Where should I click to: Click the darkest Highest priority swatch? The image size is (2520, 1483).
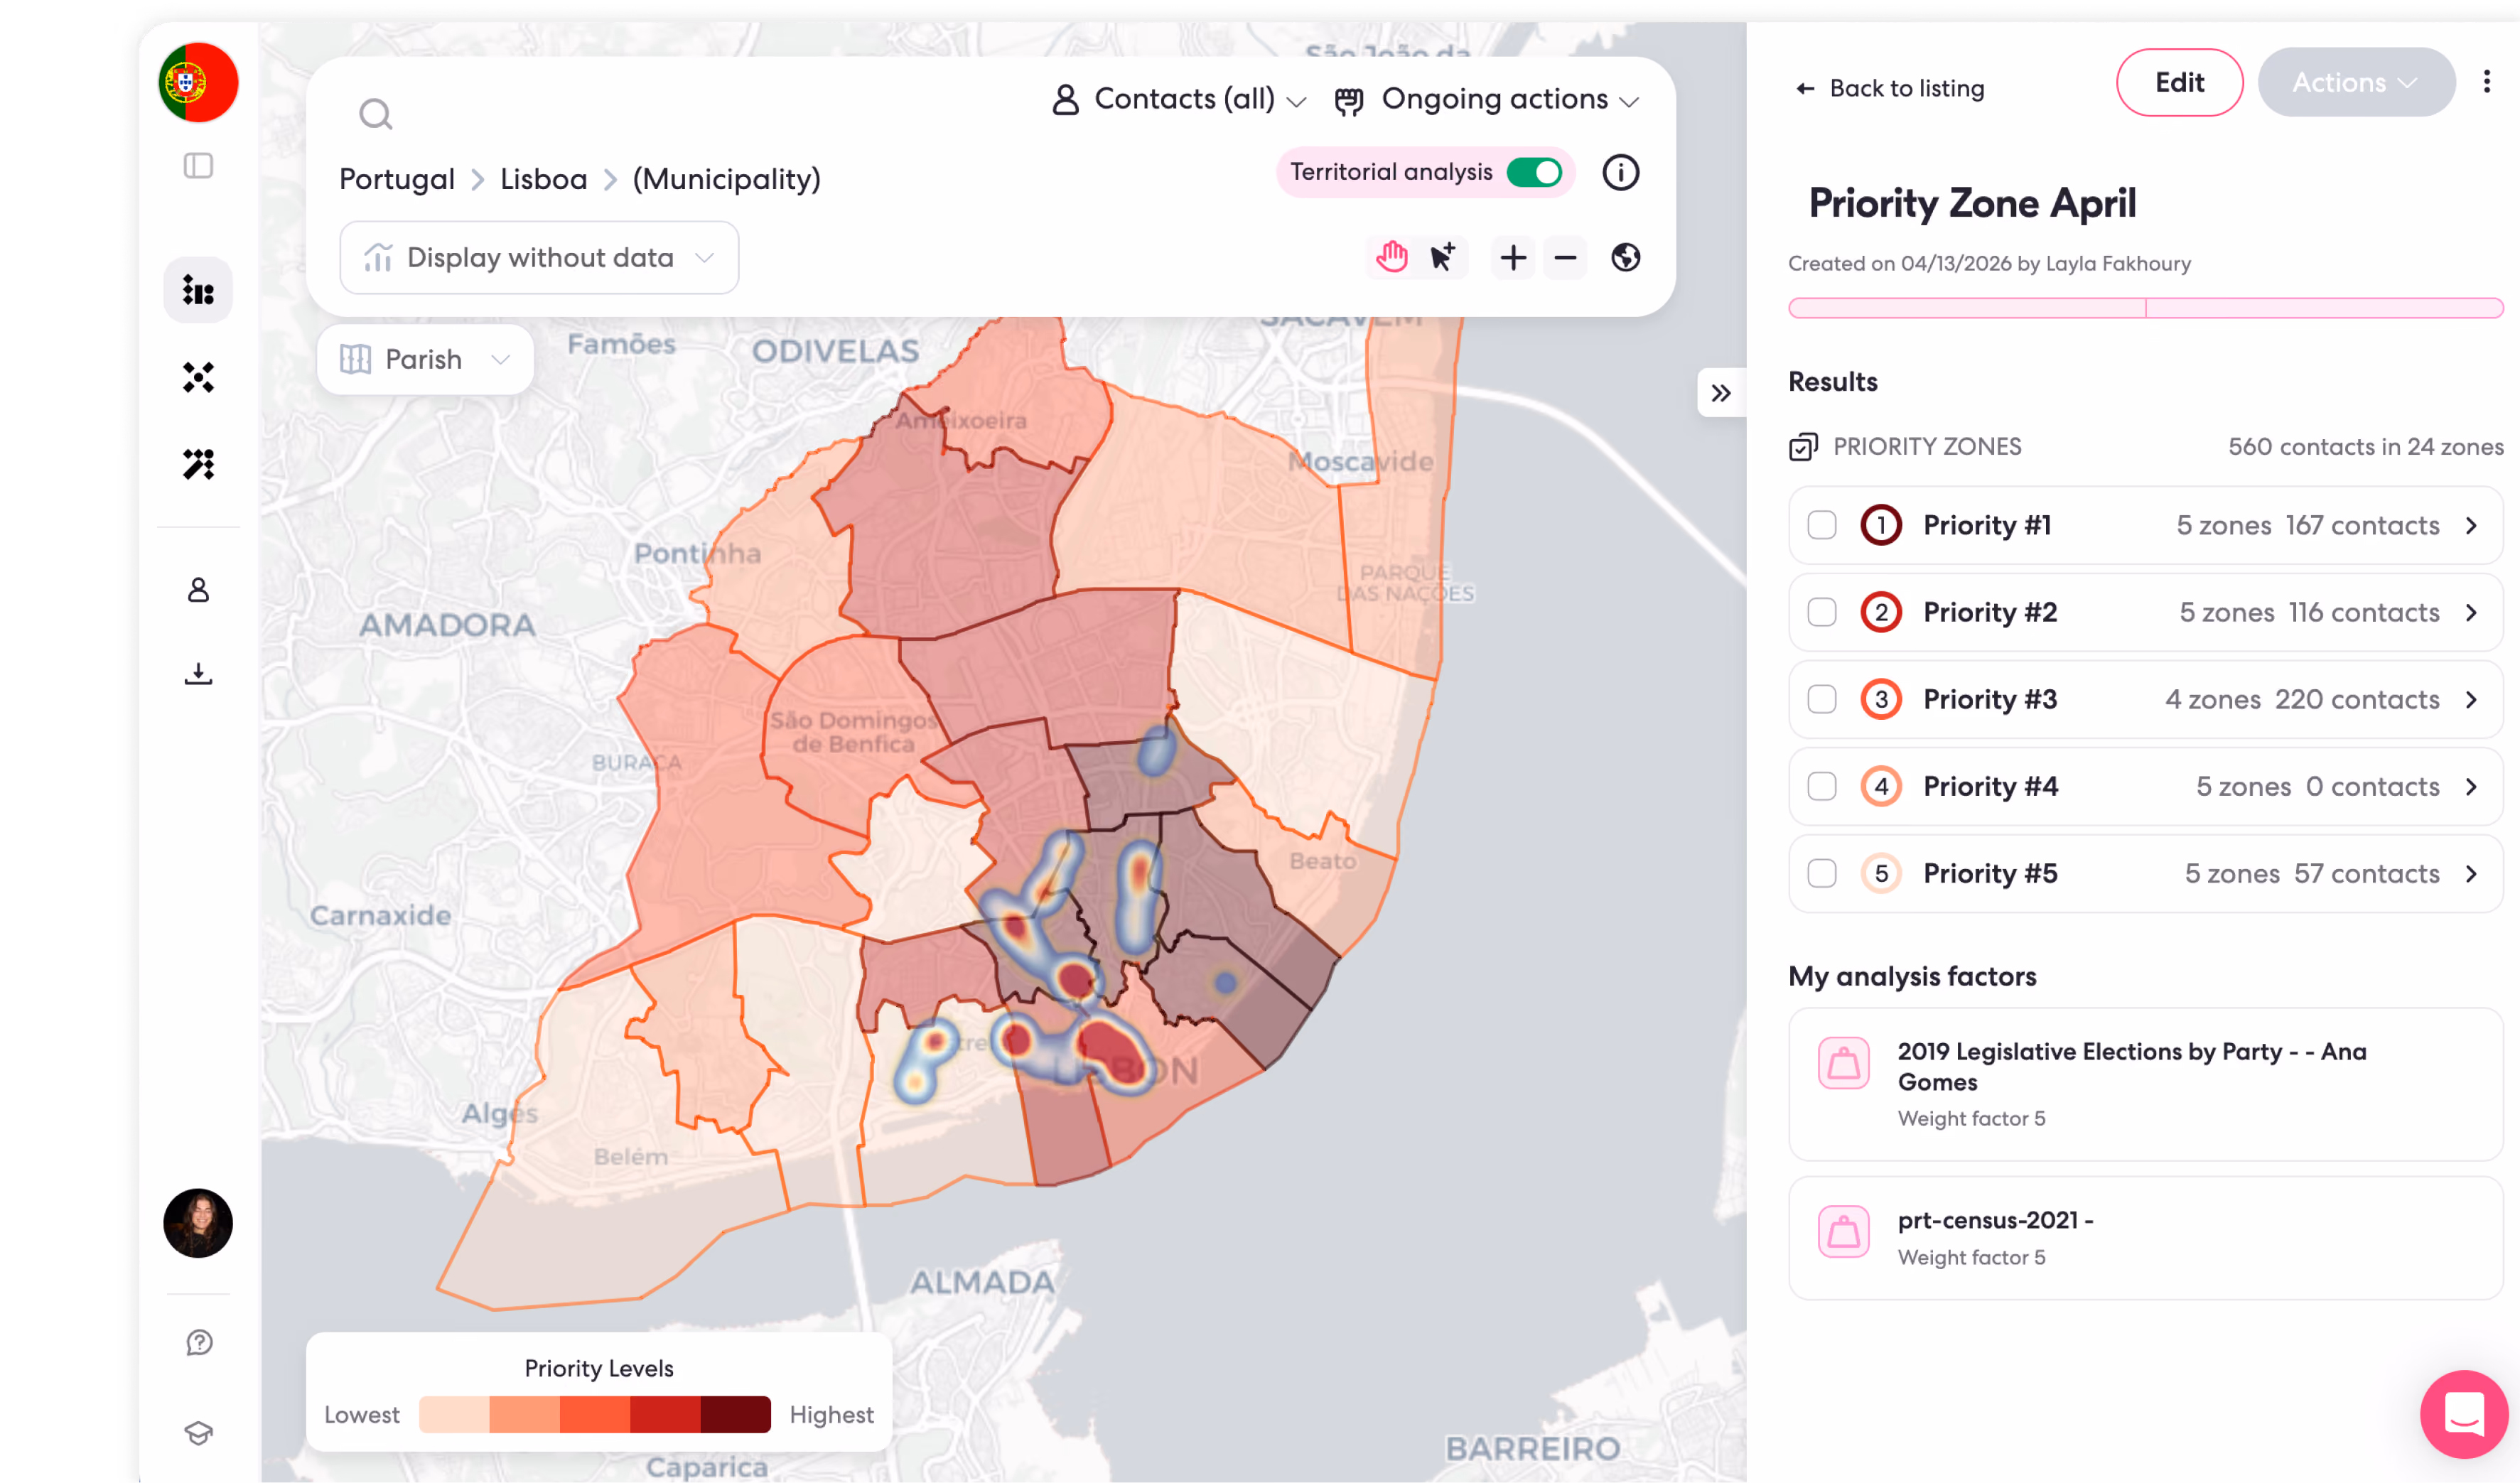click(x=736, y=1414)
